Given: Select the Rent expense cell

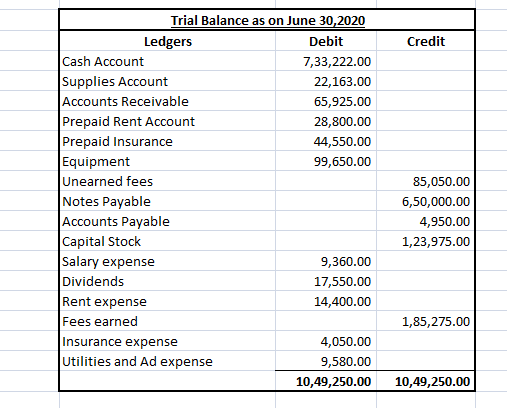Looking at the screenshot, I should pos(168,301).
